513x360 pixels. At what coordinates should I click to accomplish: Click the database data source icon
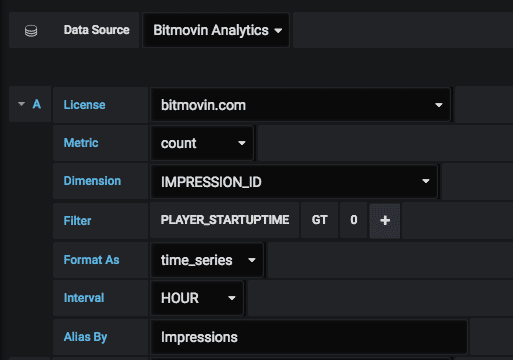pos(31,31)
